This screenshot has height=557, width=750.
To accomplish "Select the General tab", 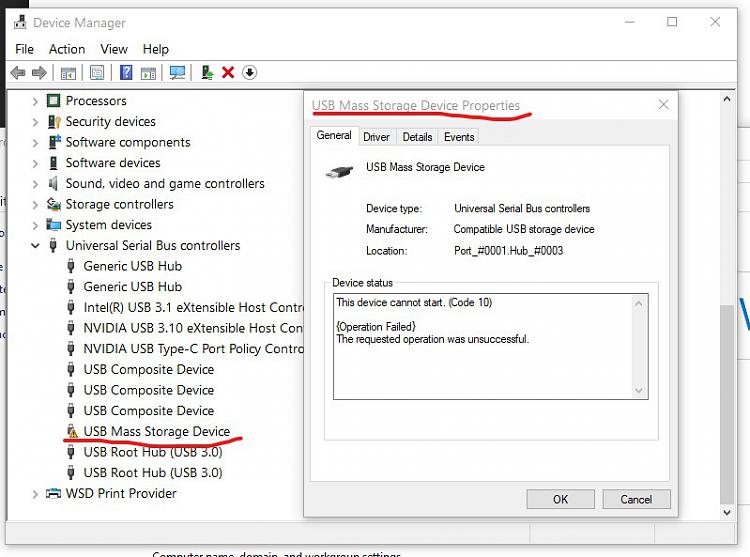I will tap(334, 136).
